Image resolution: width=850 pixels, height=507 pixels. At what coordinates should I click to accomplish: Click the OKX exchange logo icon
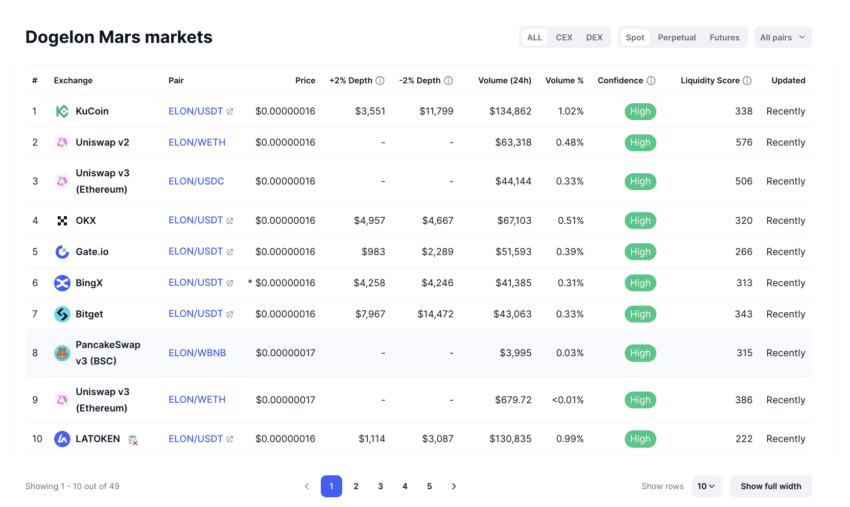pos(62,221)
